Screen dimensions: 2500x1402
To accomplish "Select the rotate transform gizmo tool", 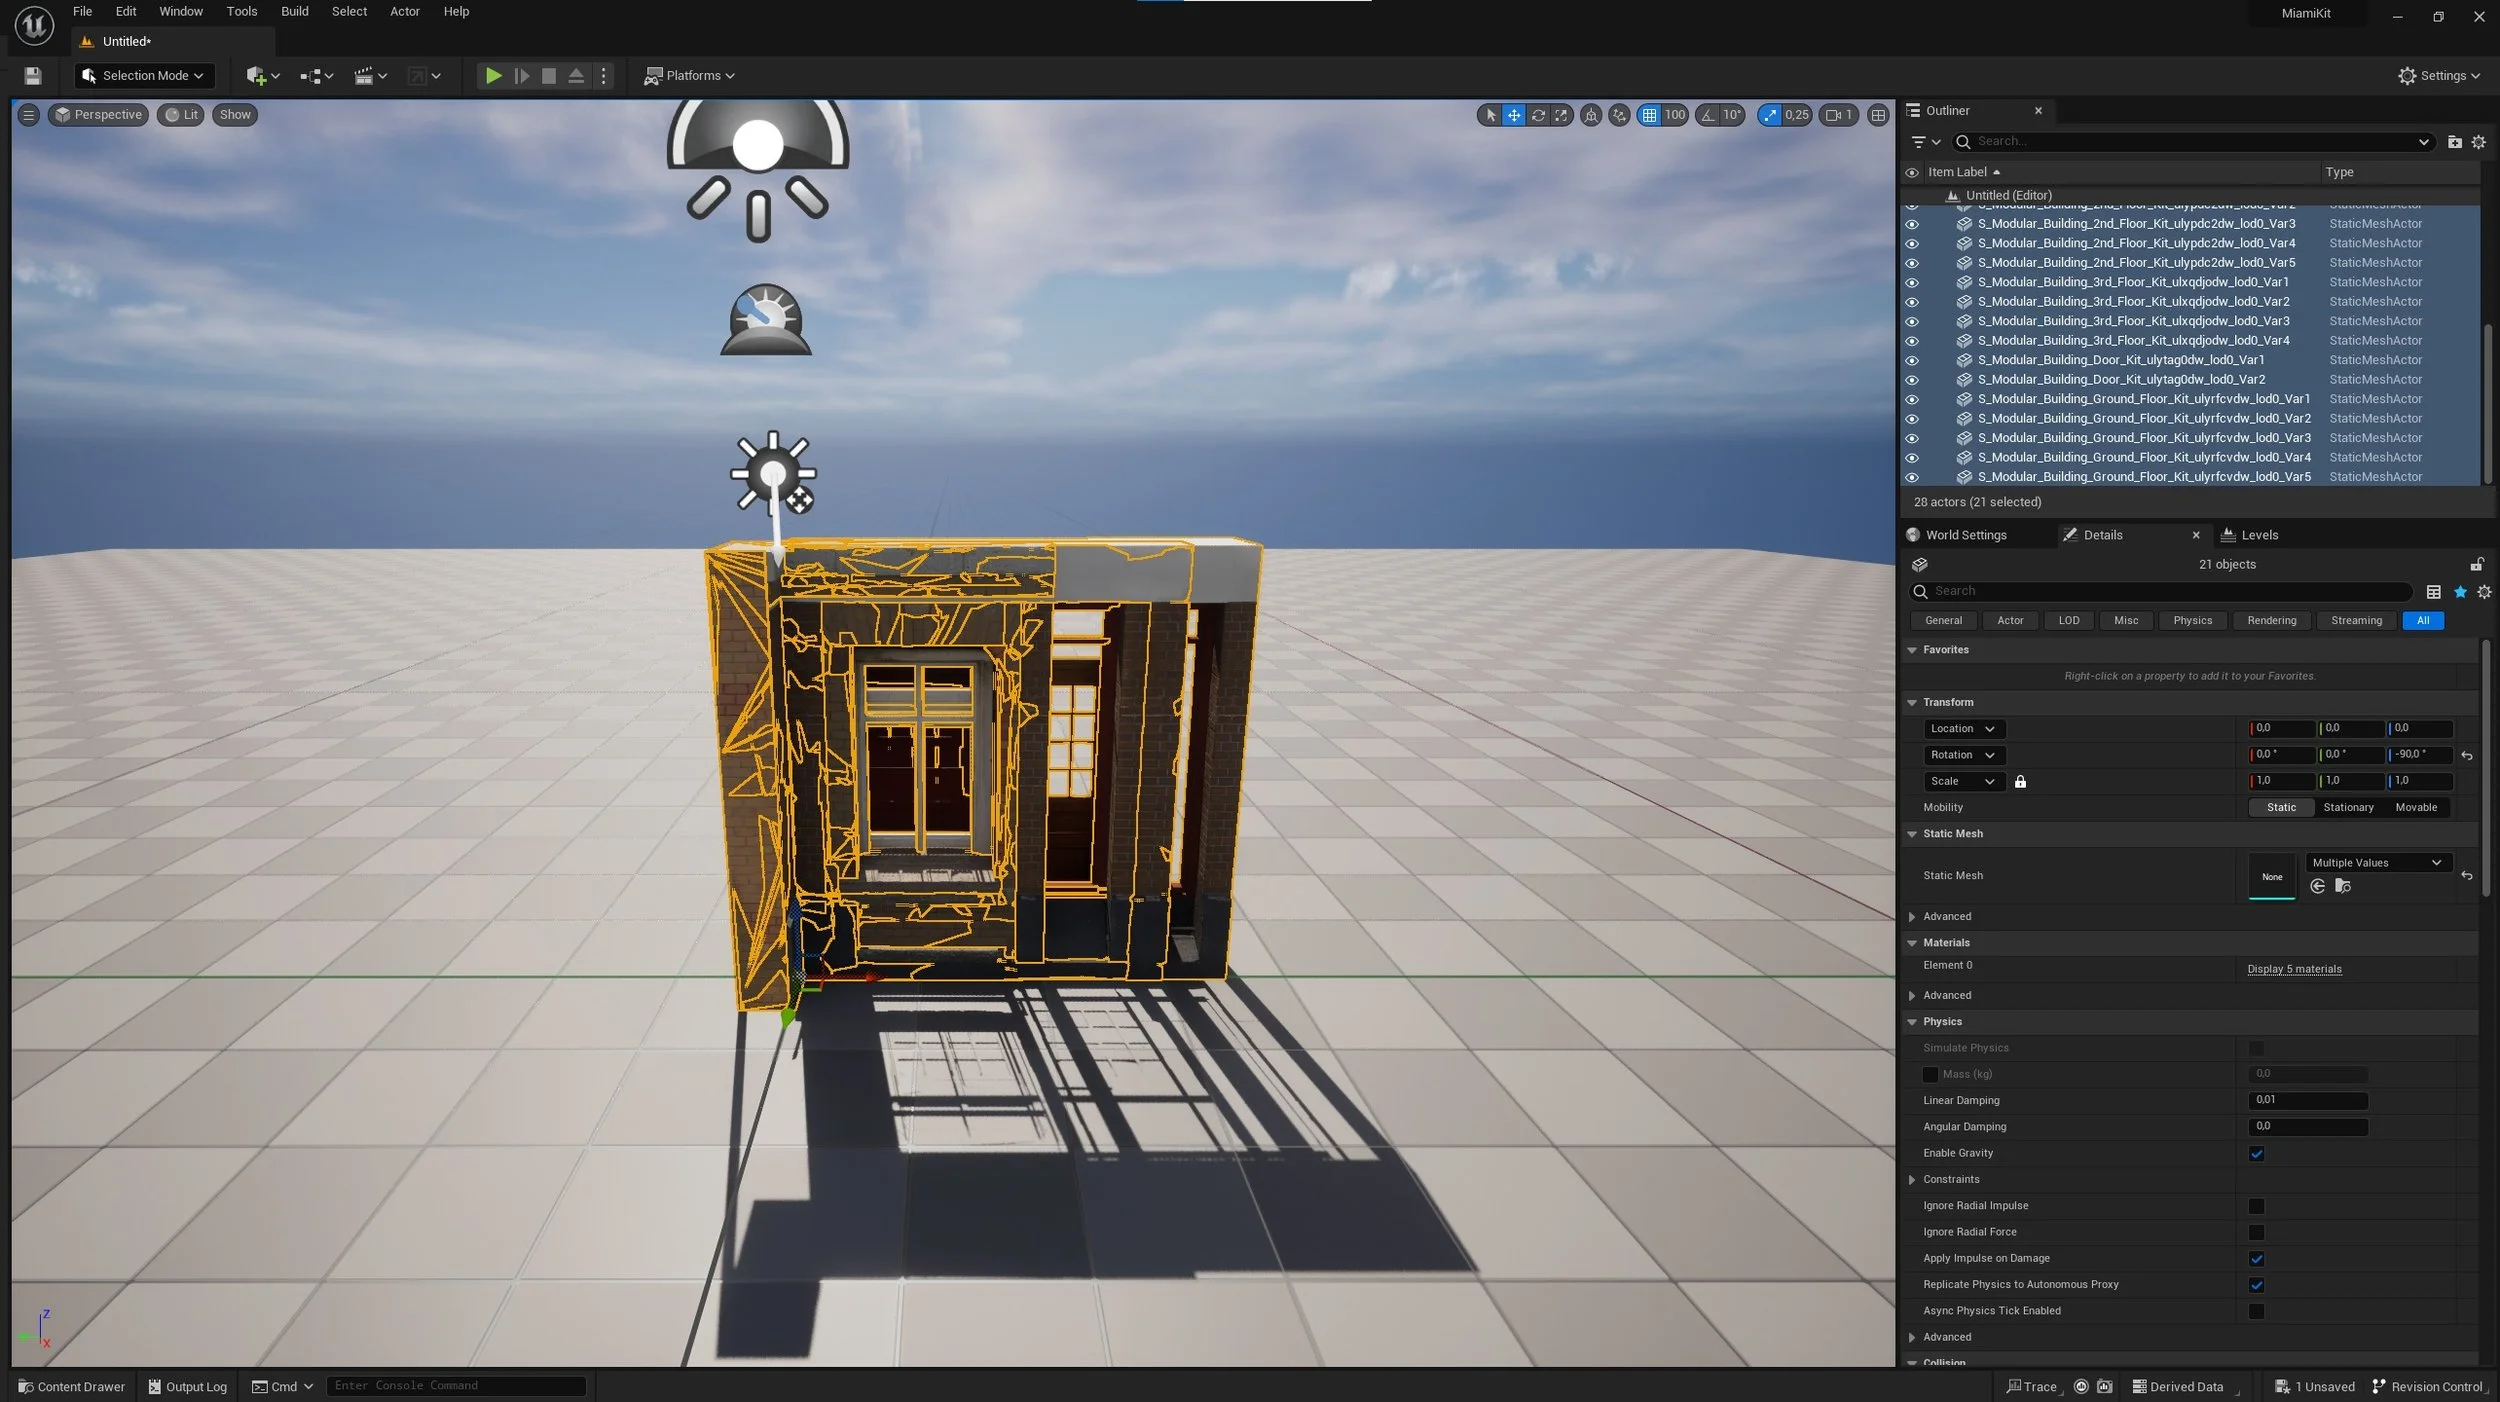I will pyautogui.click(x=1538, y=115).
